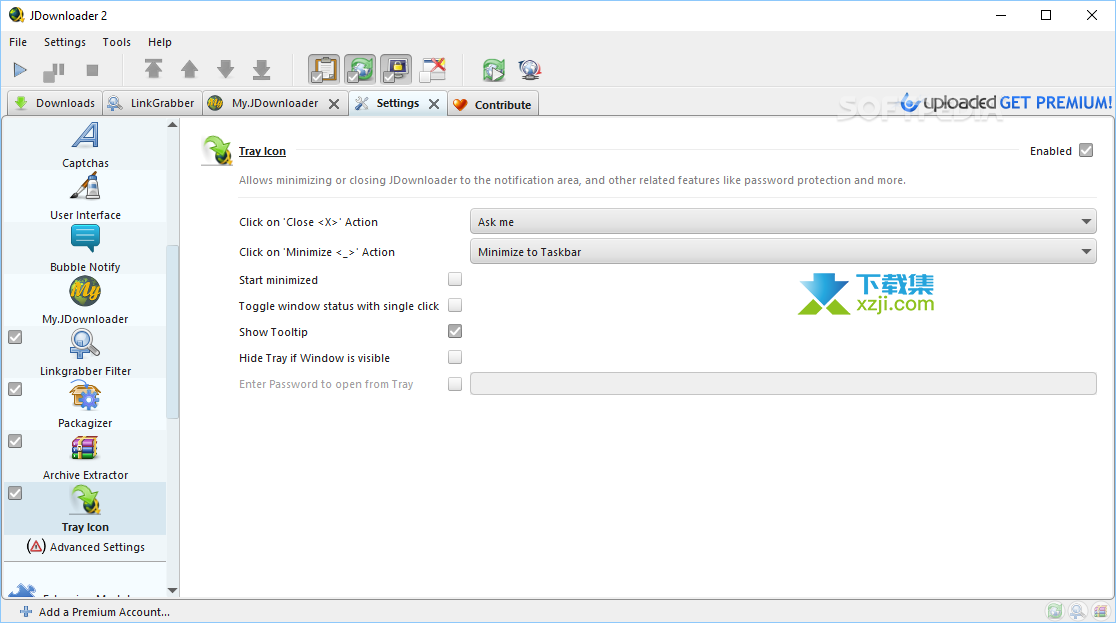Open User Interface settings section
1116x623 pixels.
click(x=85, y=197)
